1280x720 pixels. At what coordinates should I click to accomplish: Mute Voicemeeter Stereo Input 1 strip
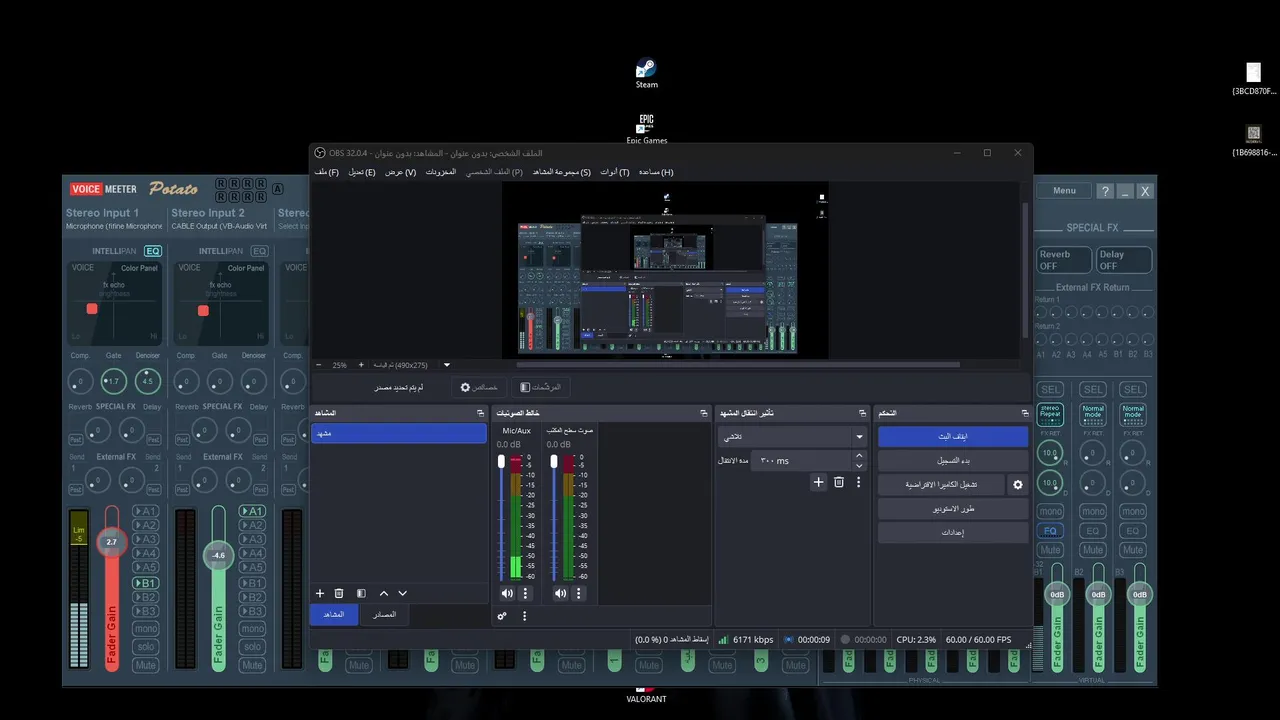tap(146, 665)
